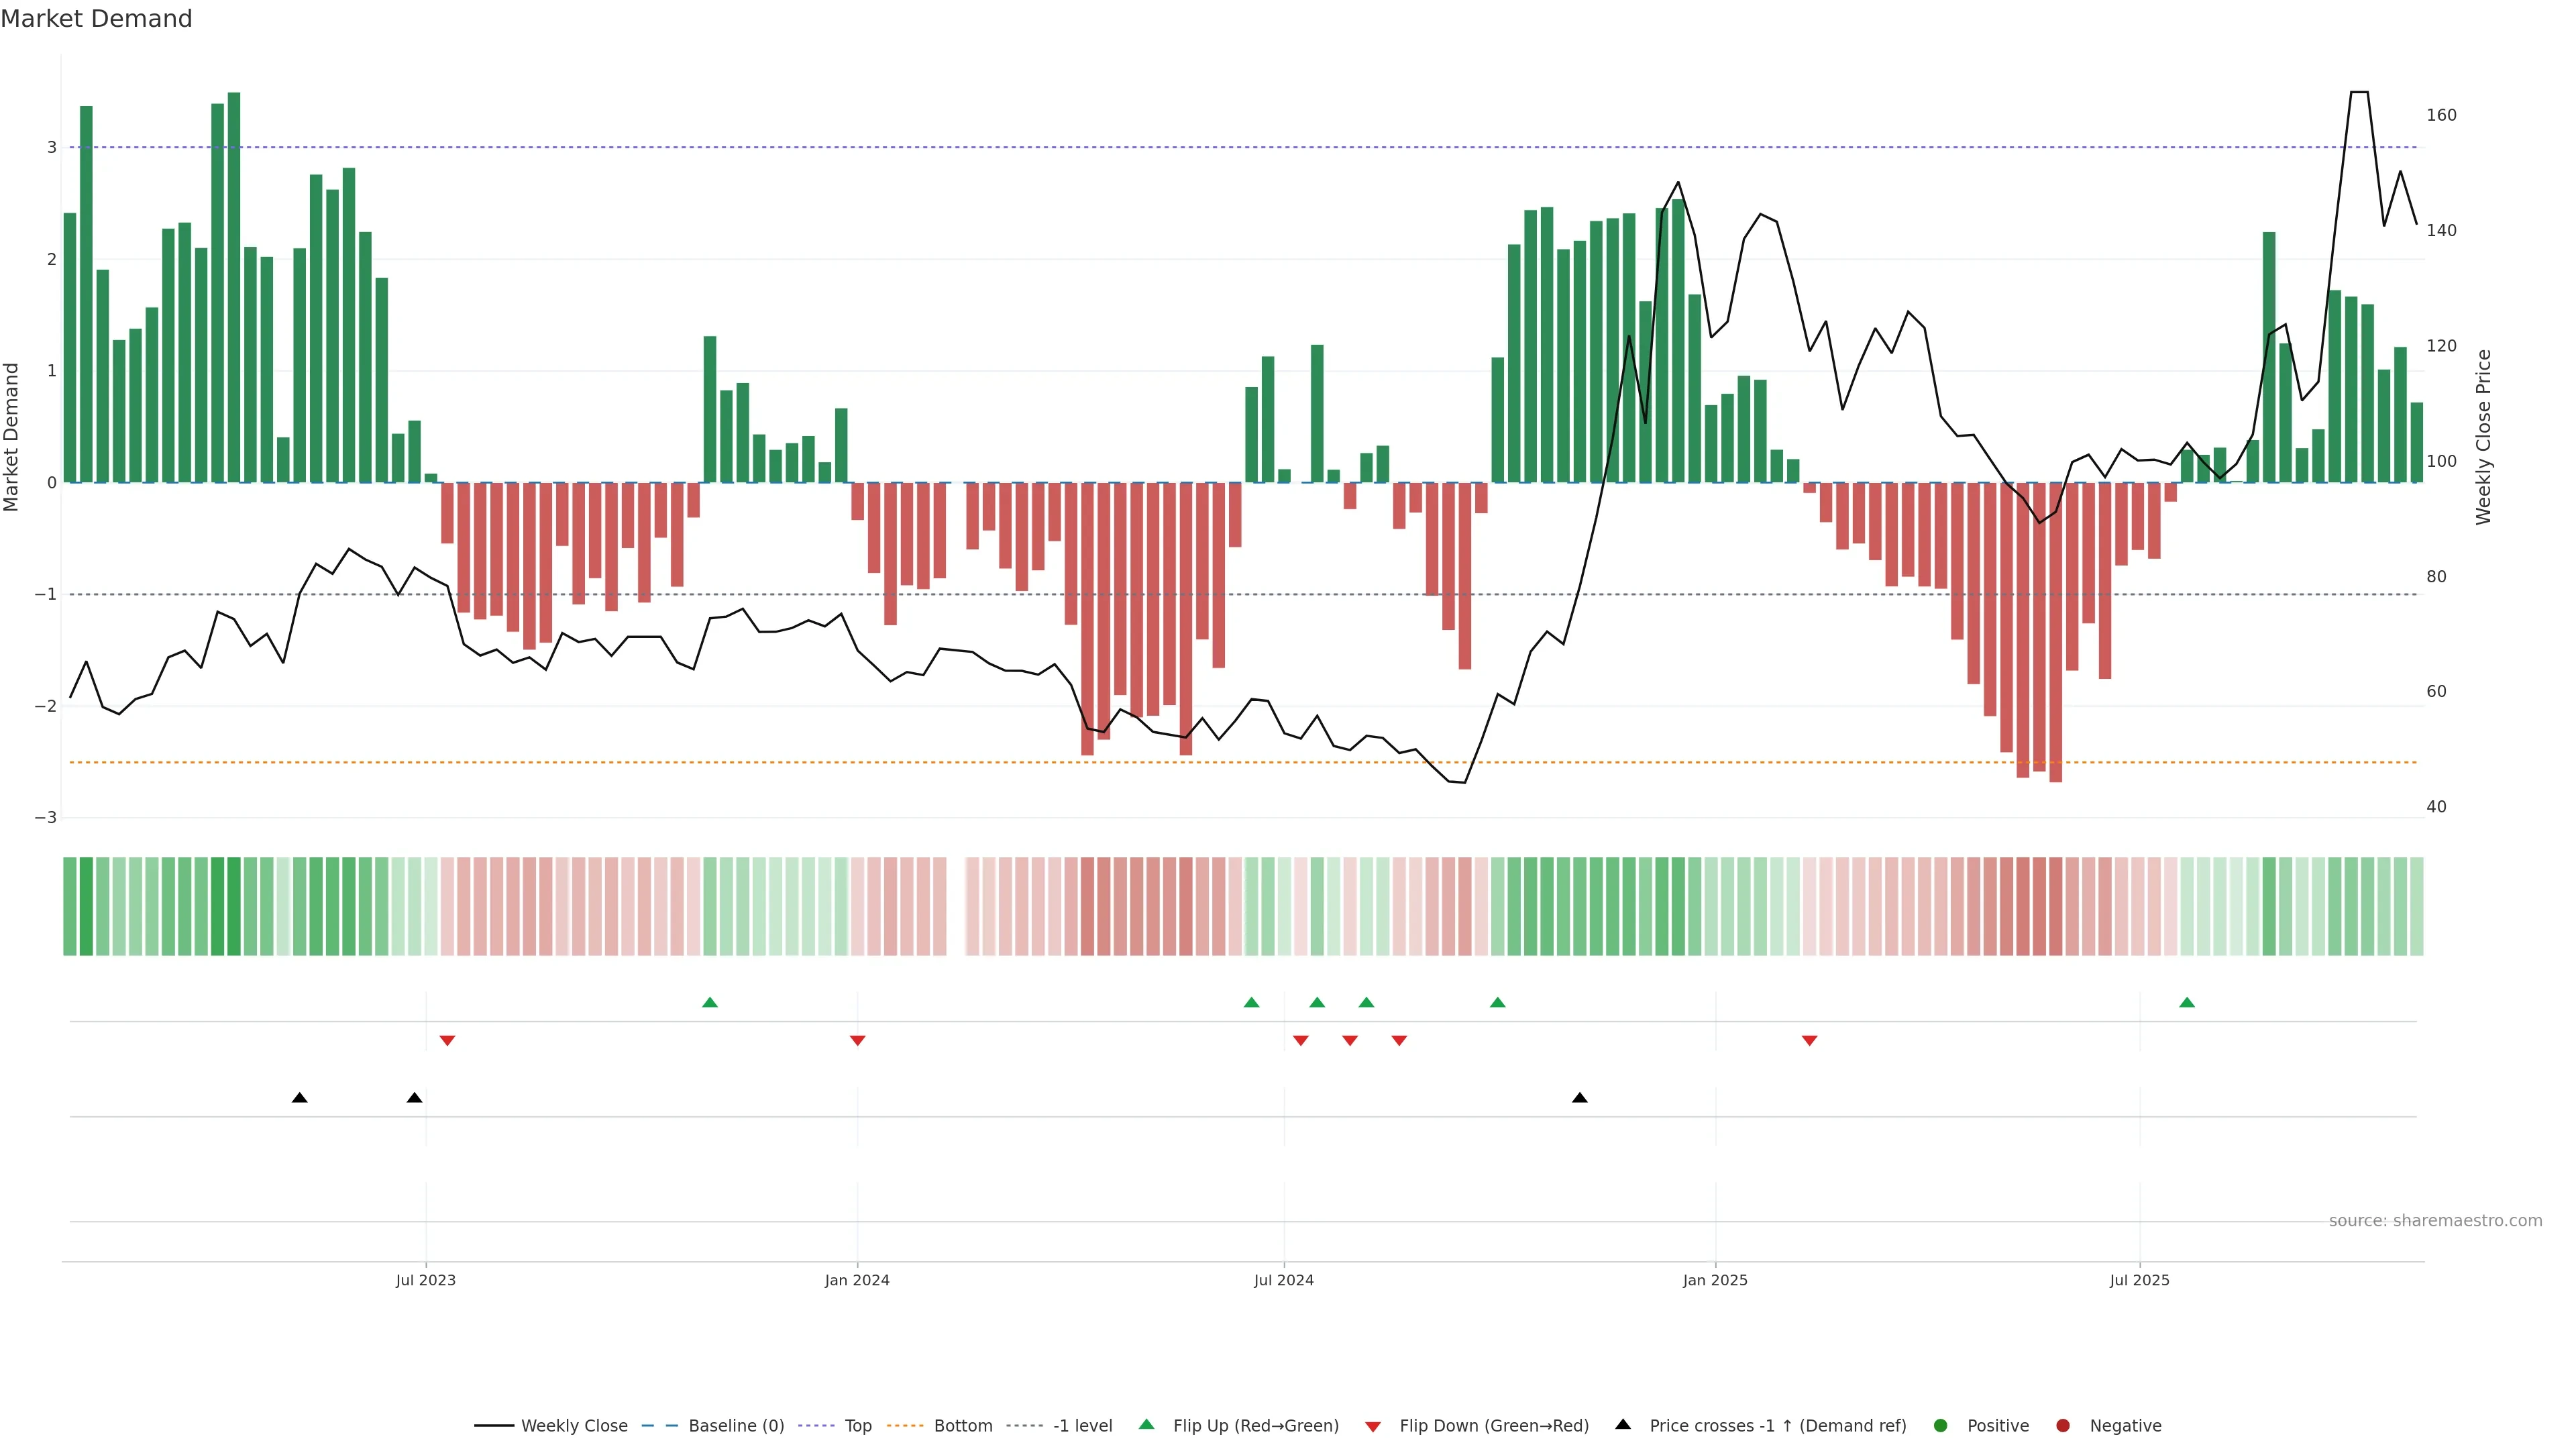Click the leftmost black price-cross triangle marker
This screenshot has width=2576, height=1449.
[x=299, y=1097]
